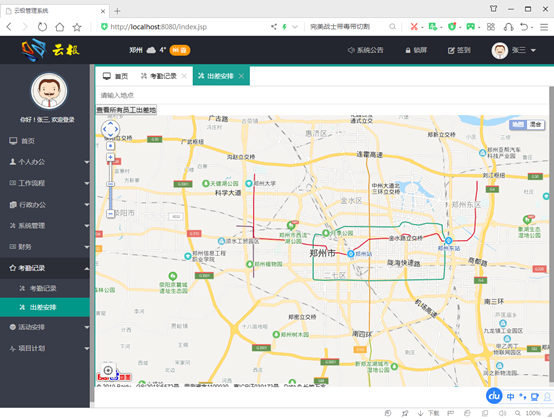Click the large user avatar in sidebar
554x419 pixels.
(x=49, y=91)
